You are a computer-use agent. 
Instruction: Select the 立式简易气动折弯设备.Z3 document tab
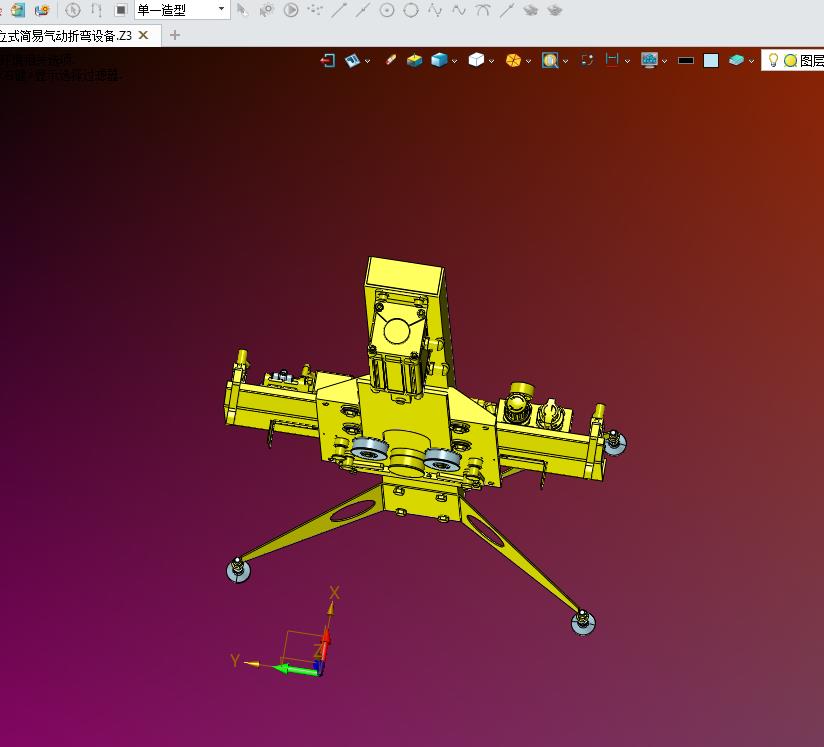[66, 35]
